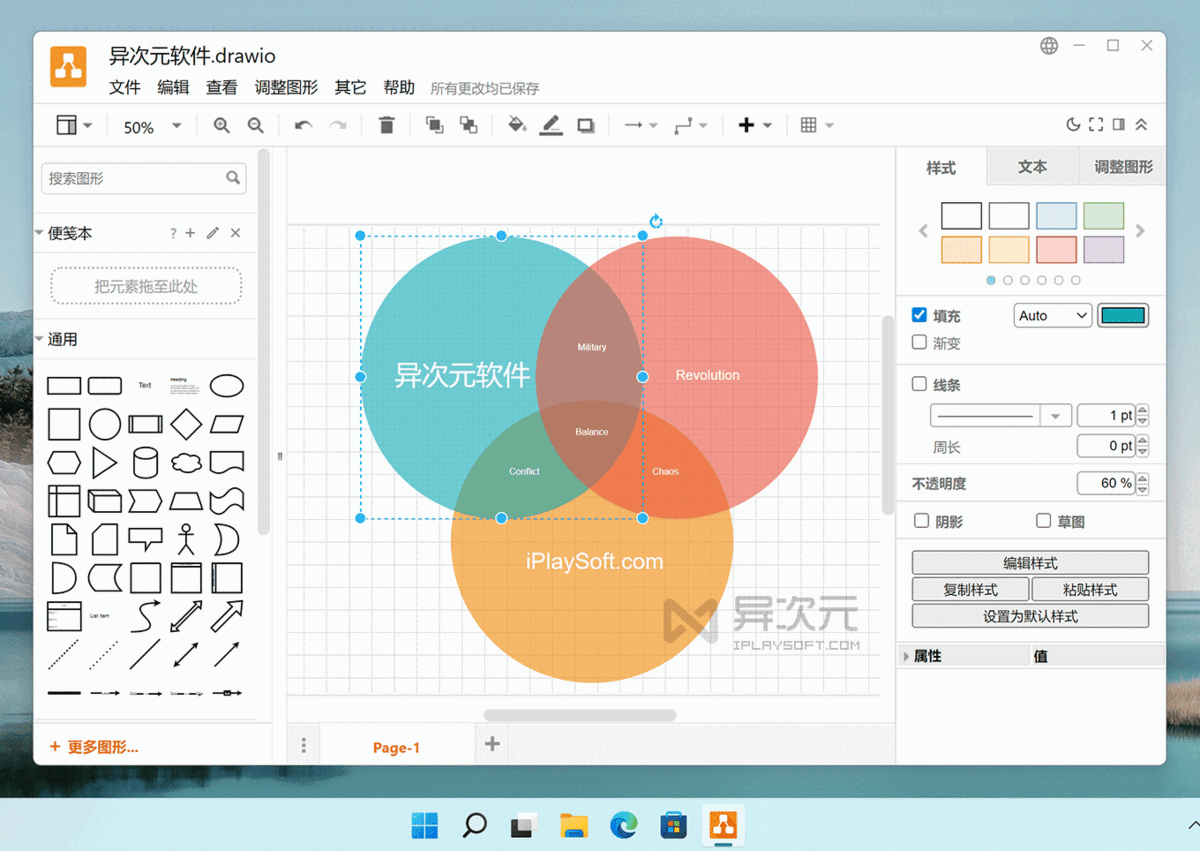Collapse the 便笺本 scratchpad section
The height and width of the screenshot is (851, 1200).
coord(40,233)
